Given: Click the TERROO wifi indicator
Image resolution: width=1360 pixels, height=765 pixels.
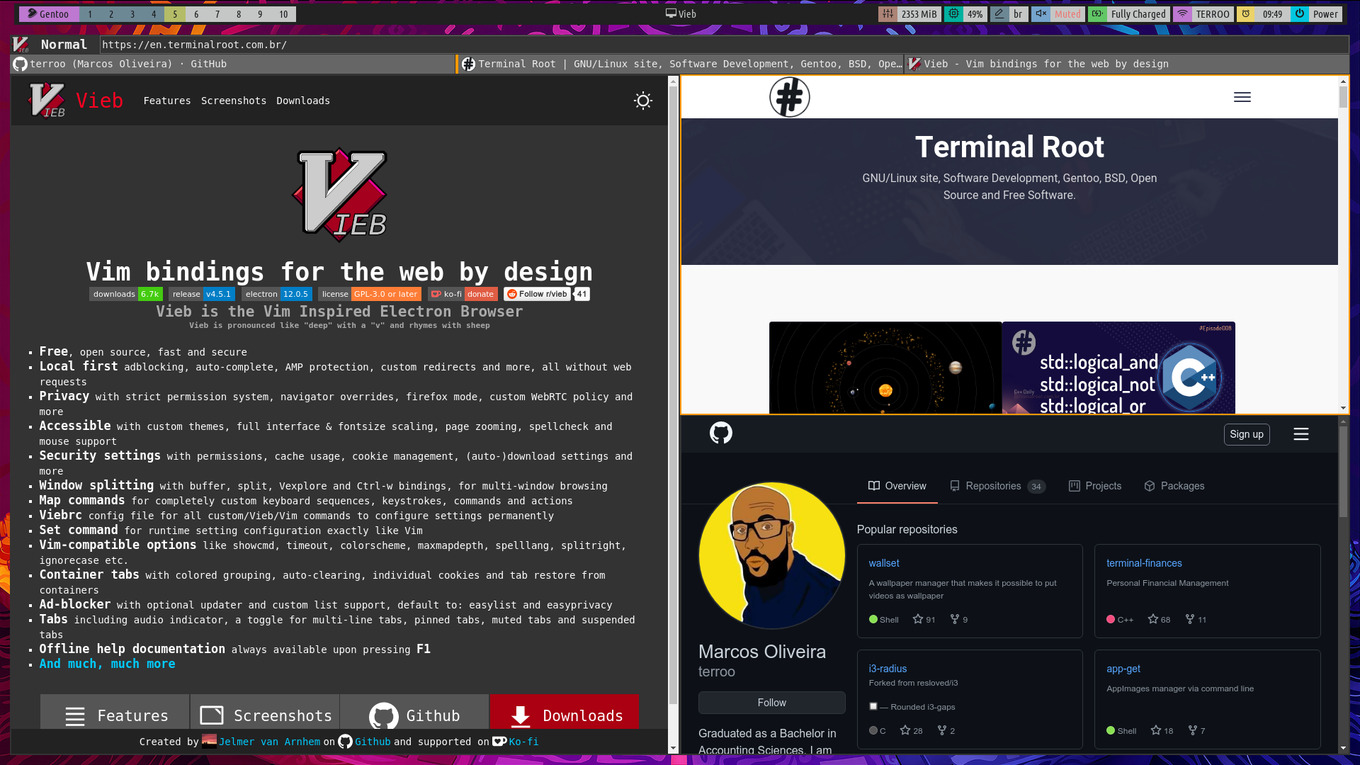Looking at the screenshot, I should click(x=1203, y=14).
